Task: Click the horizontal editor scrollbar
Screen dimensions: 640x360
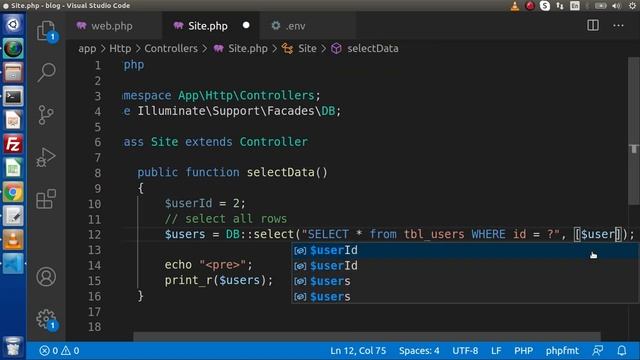Action: coord(367,336)
